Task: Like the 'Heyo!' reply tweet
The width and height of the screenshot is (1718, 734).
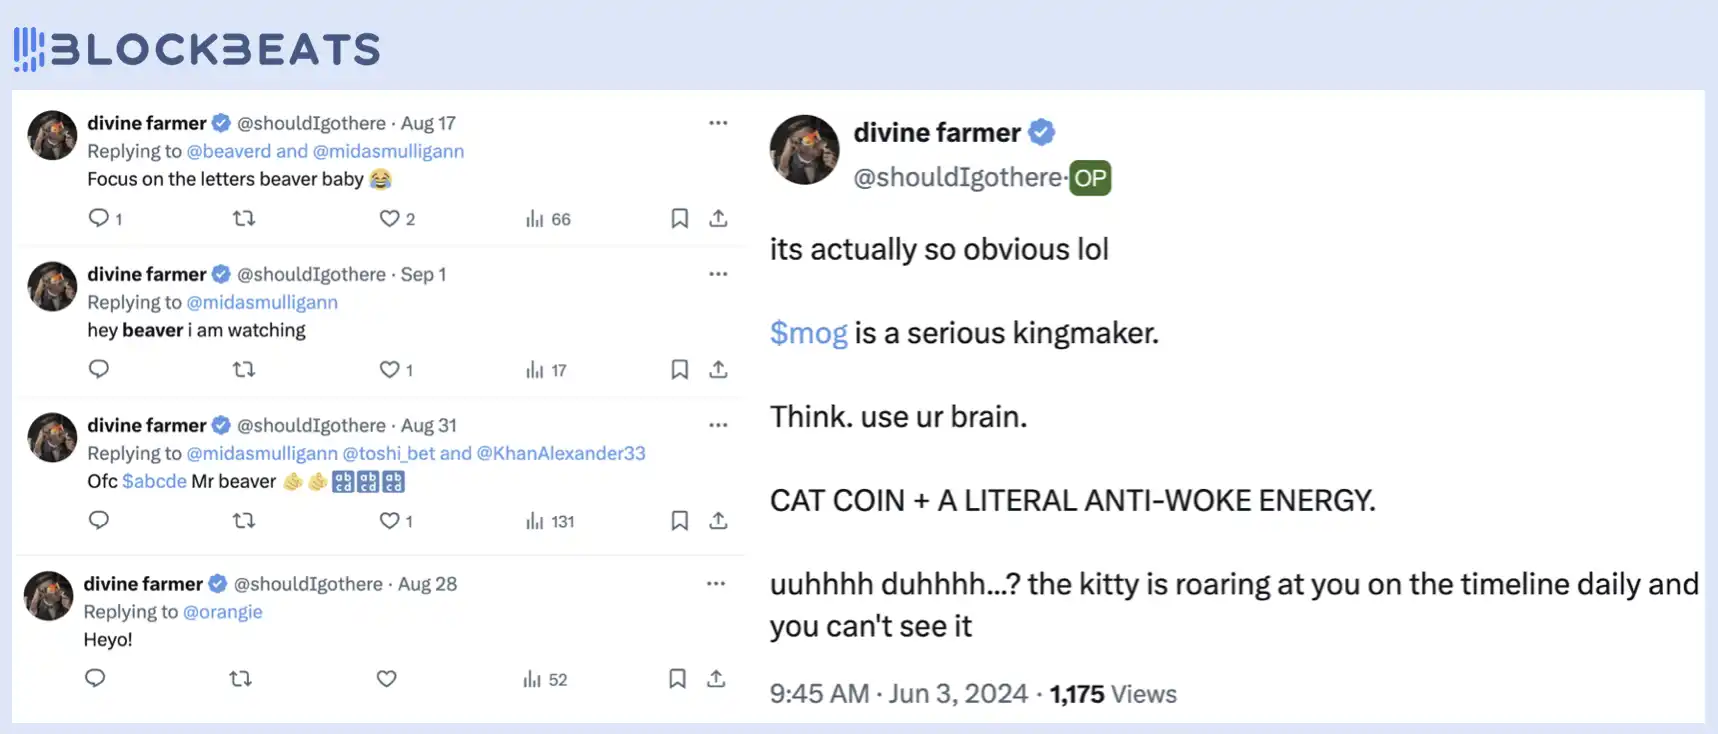Action: coord(386,679)
